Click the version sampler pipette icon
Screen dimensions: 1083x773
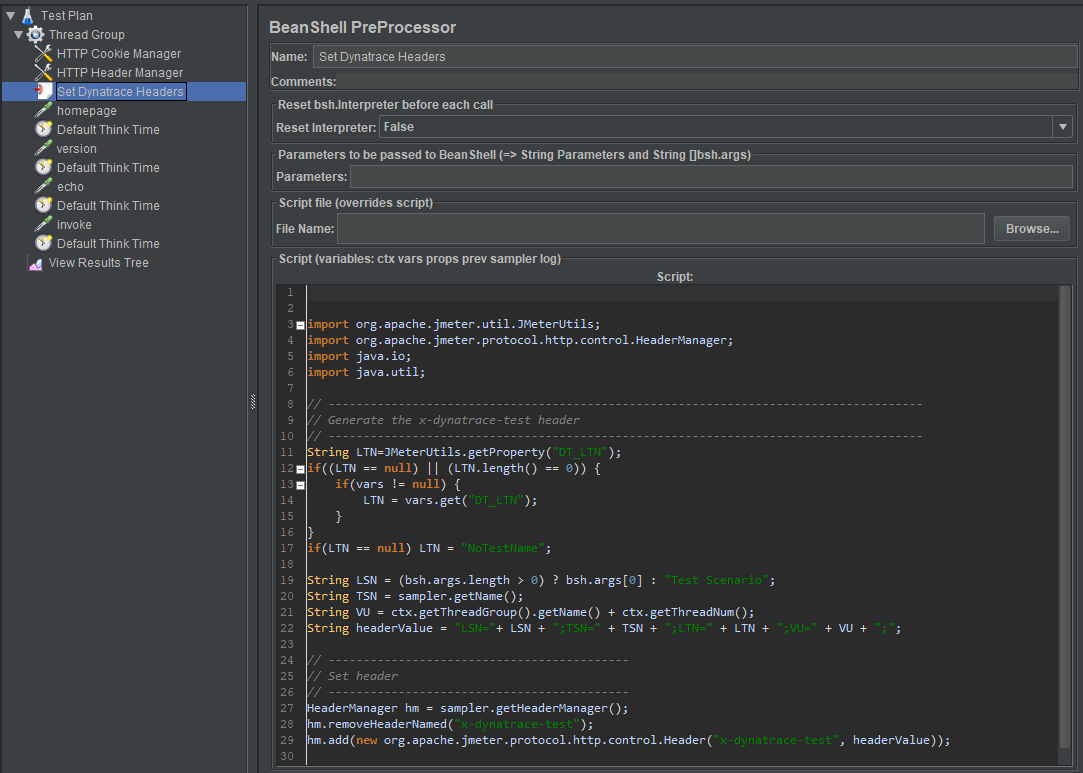[x=44, y=149]
